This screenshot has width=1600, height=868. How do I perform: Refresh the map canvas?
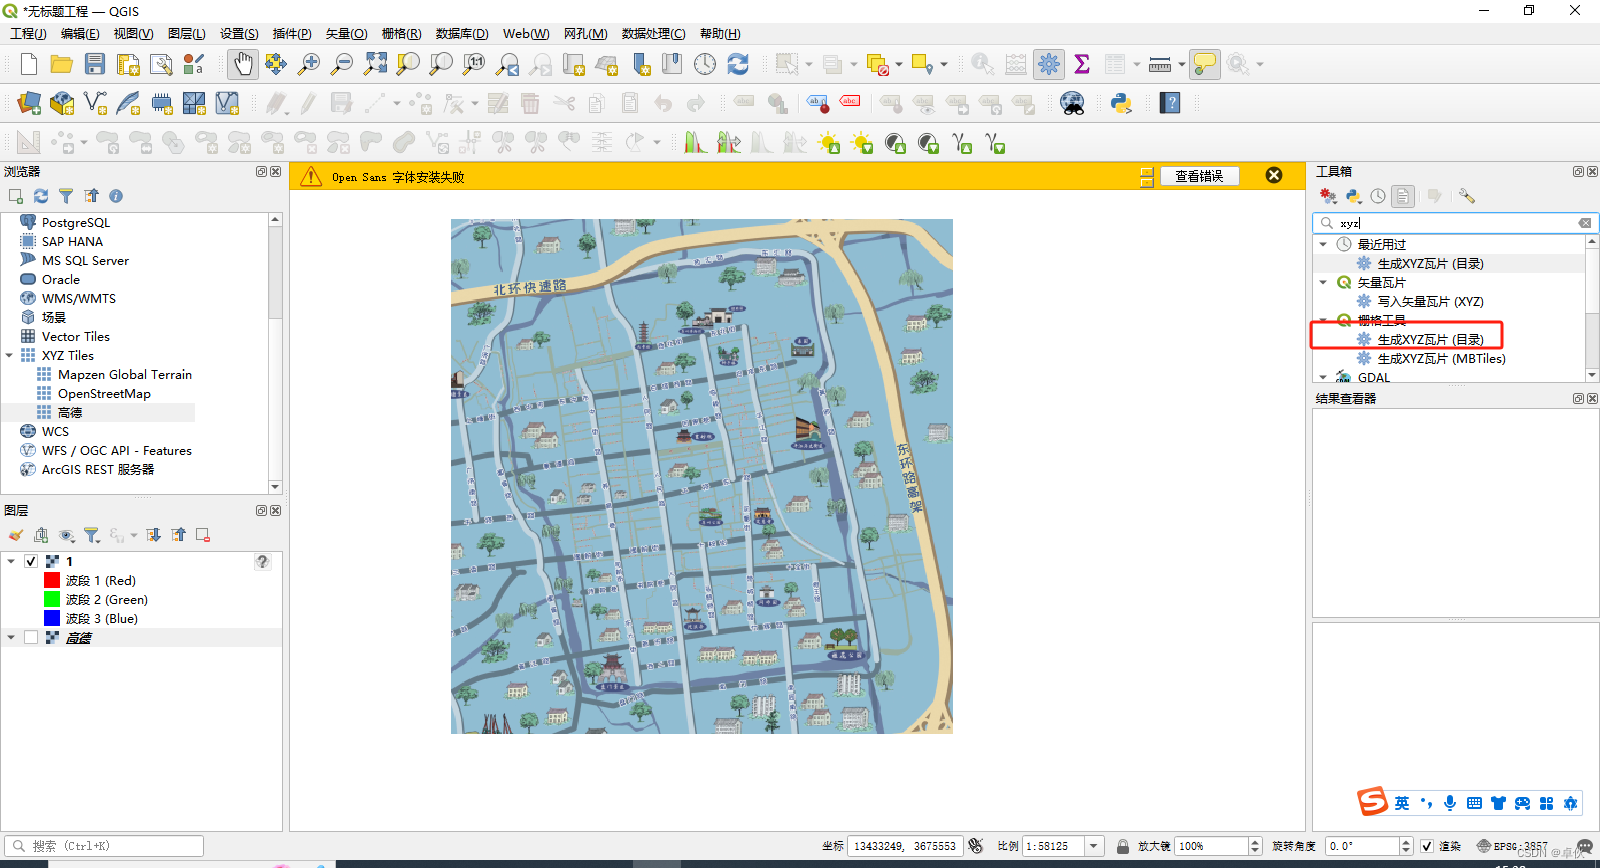click(738, 64)
